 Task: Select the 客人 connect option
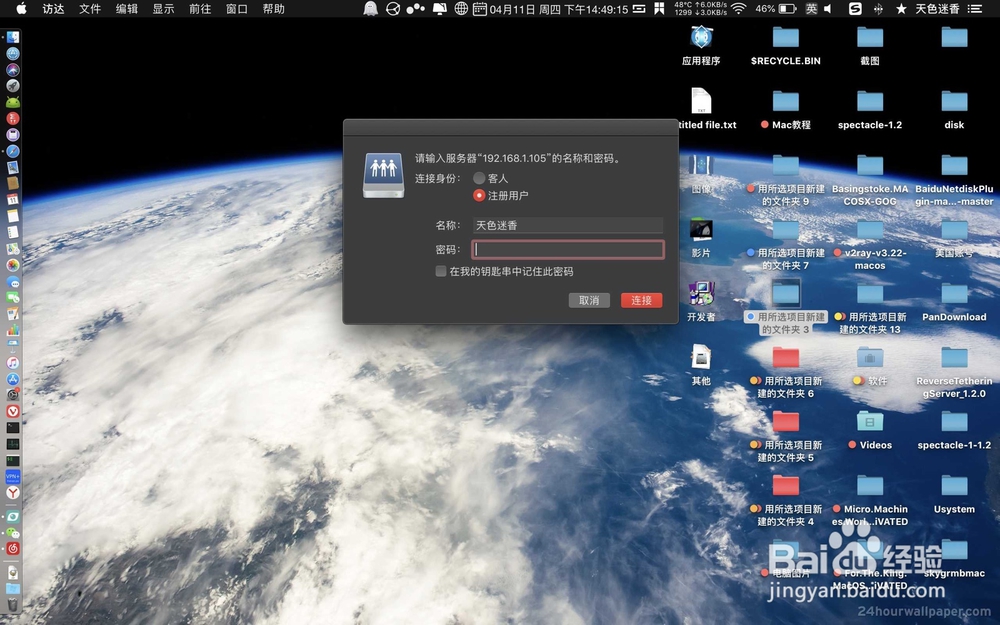479,178
